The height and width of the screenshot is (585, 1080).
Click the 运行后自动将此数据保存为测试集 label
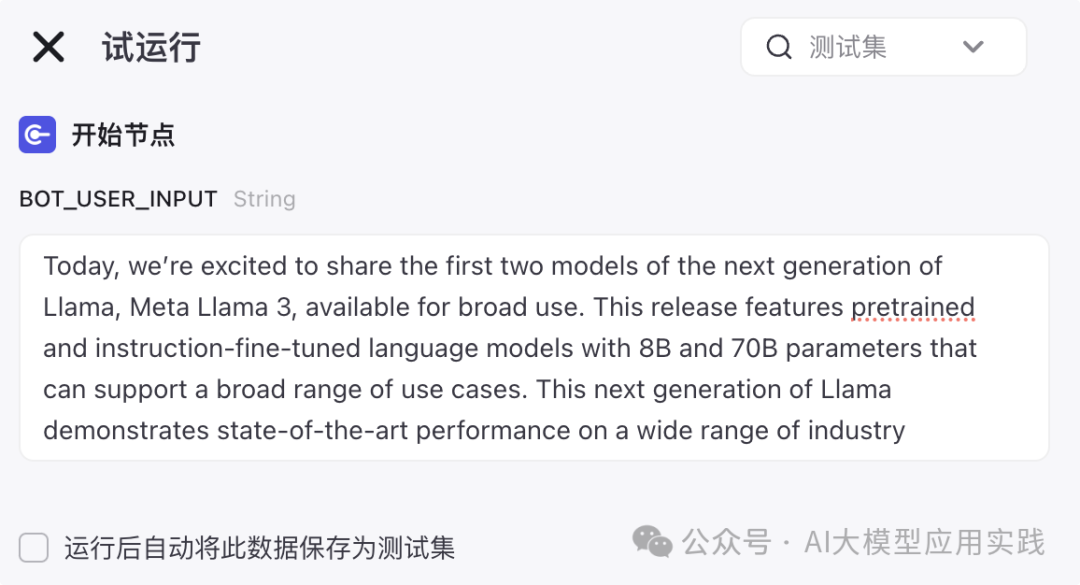260,548
